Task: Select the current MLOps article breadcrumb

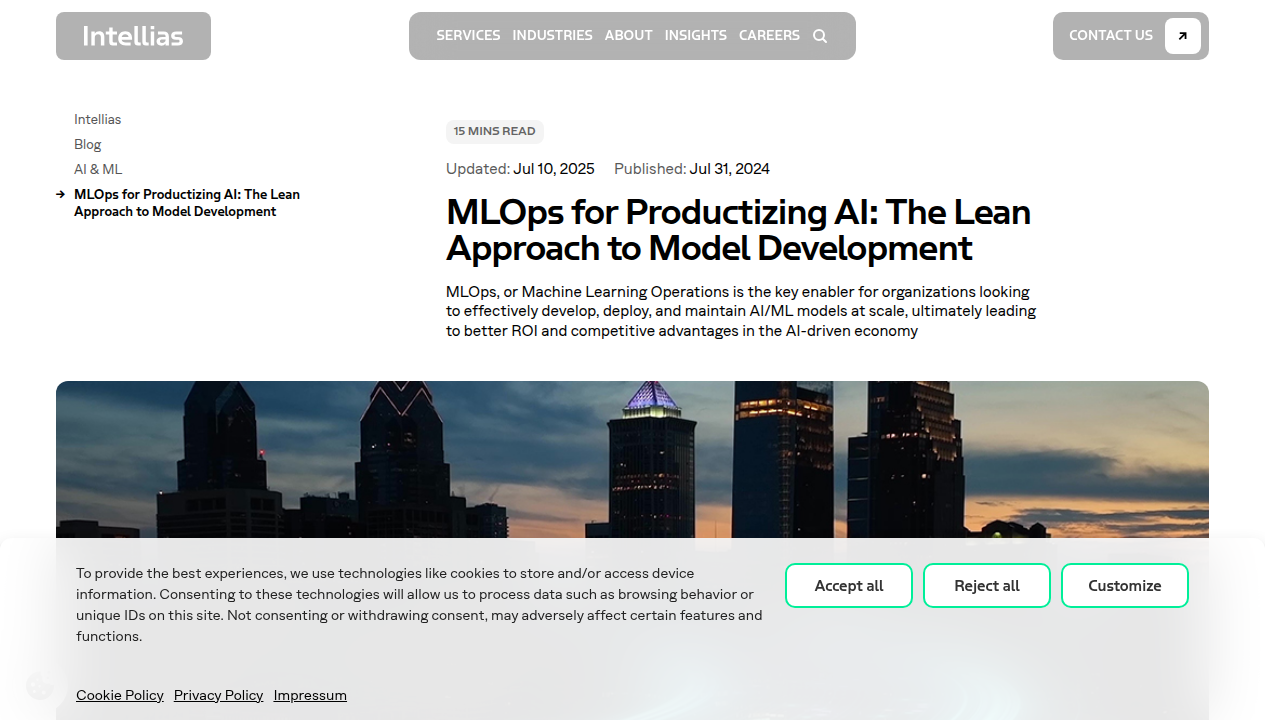Action: click(x=187, y=203)
